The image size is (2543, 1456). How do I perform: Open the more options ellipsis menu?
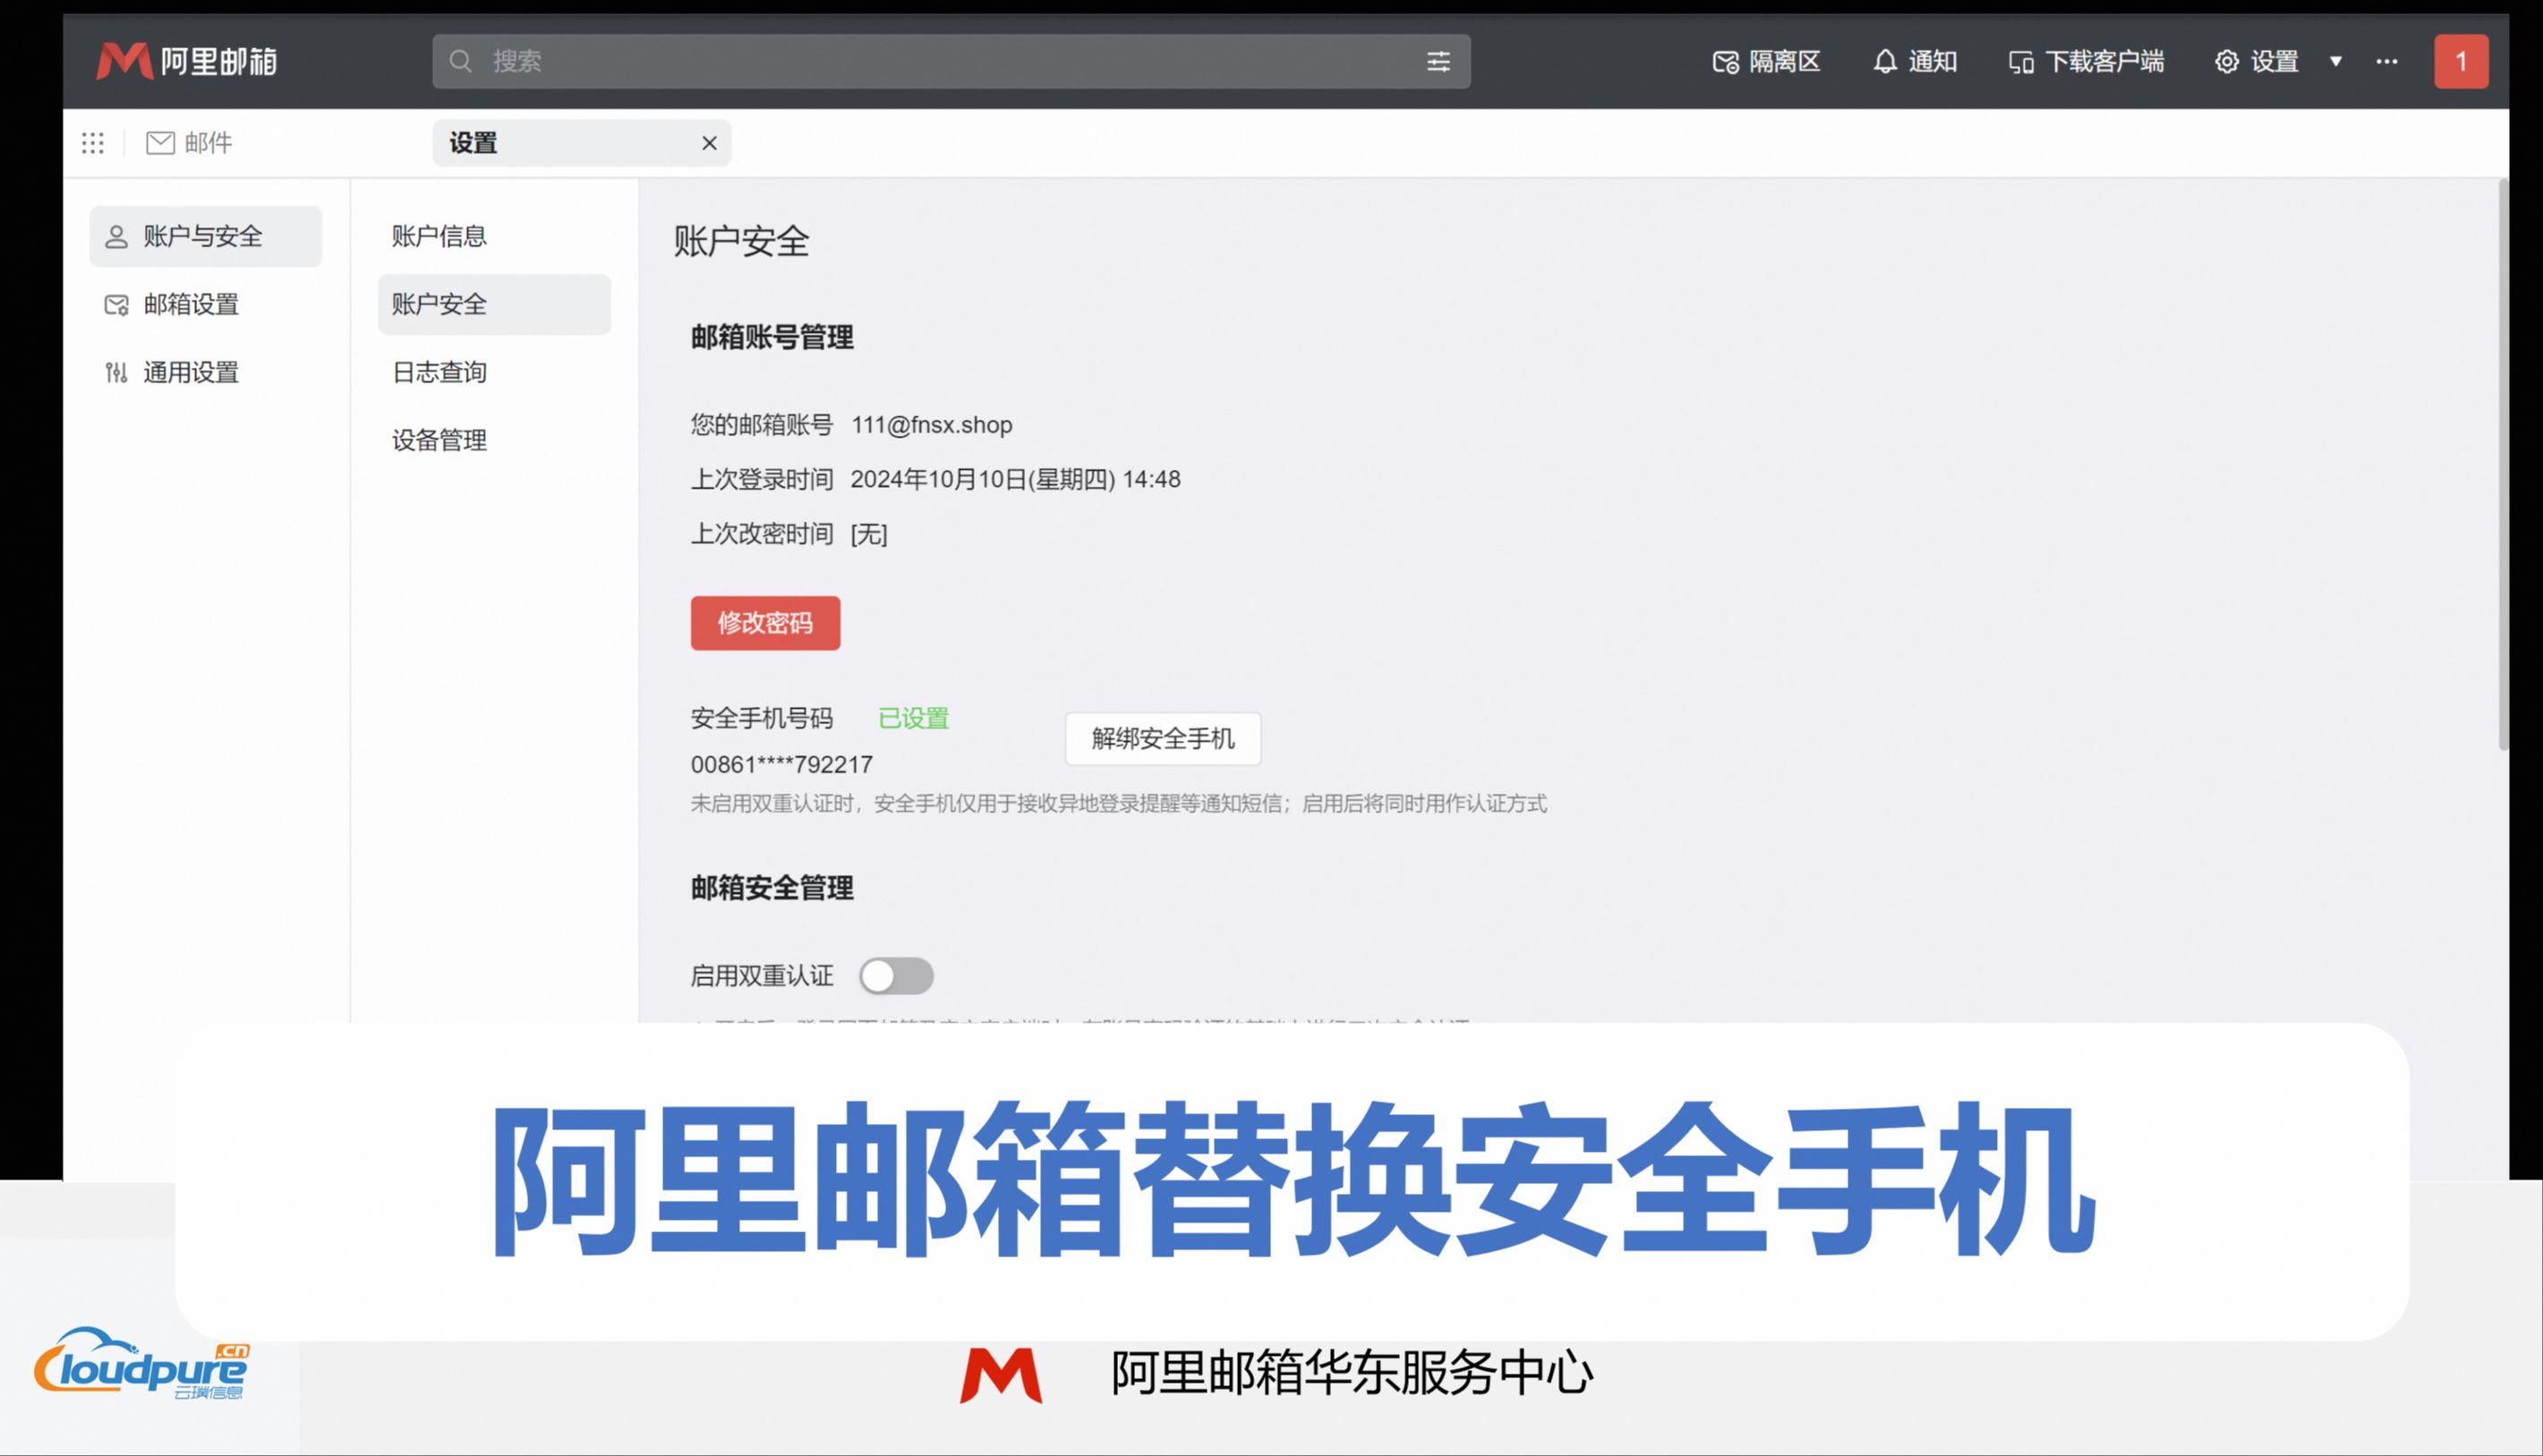2387,61
